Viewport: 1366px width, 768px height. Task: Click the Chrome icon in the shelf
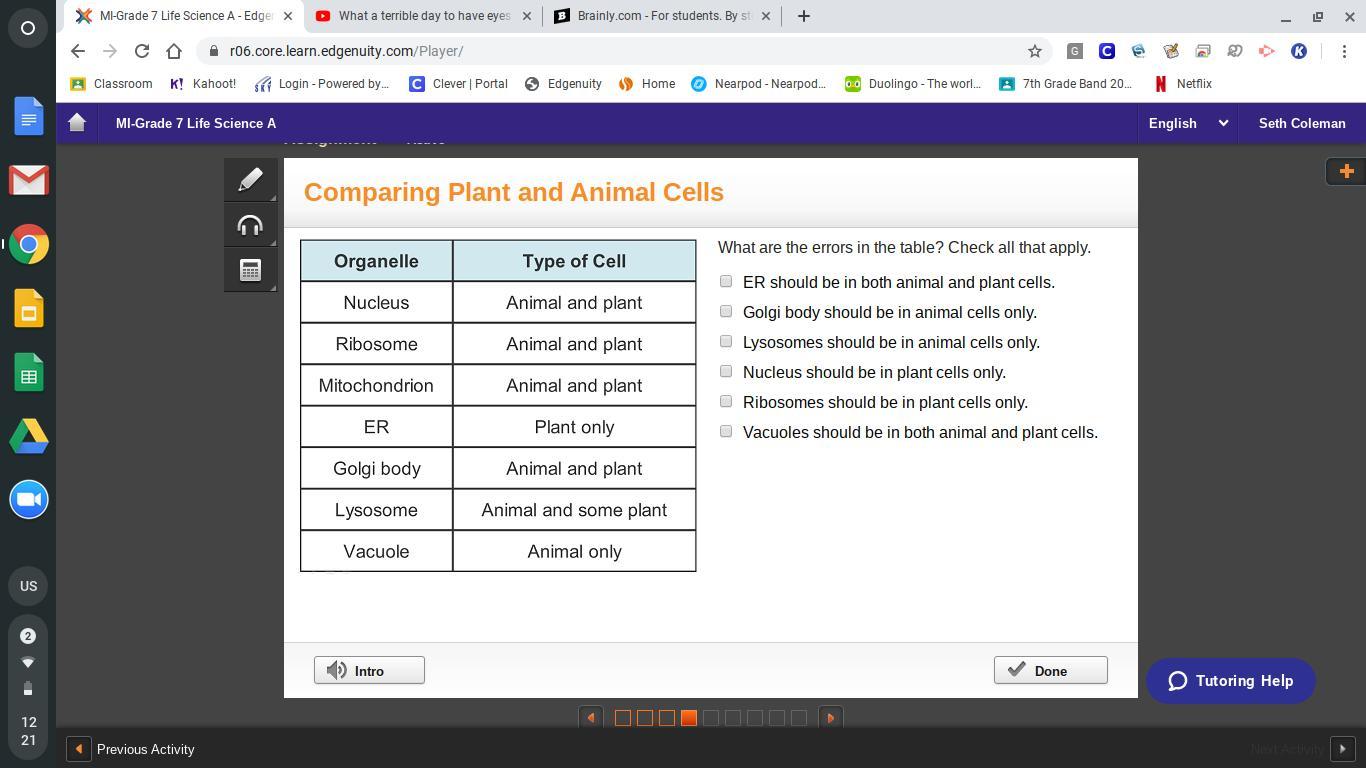[x=29, y=244]
